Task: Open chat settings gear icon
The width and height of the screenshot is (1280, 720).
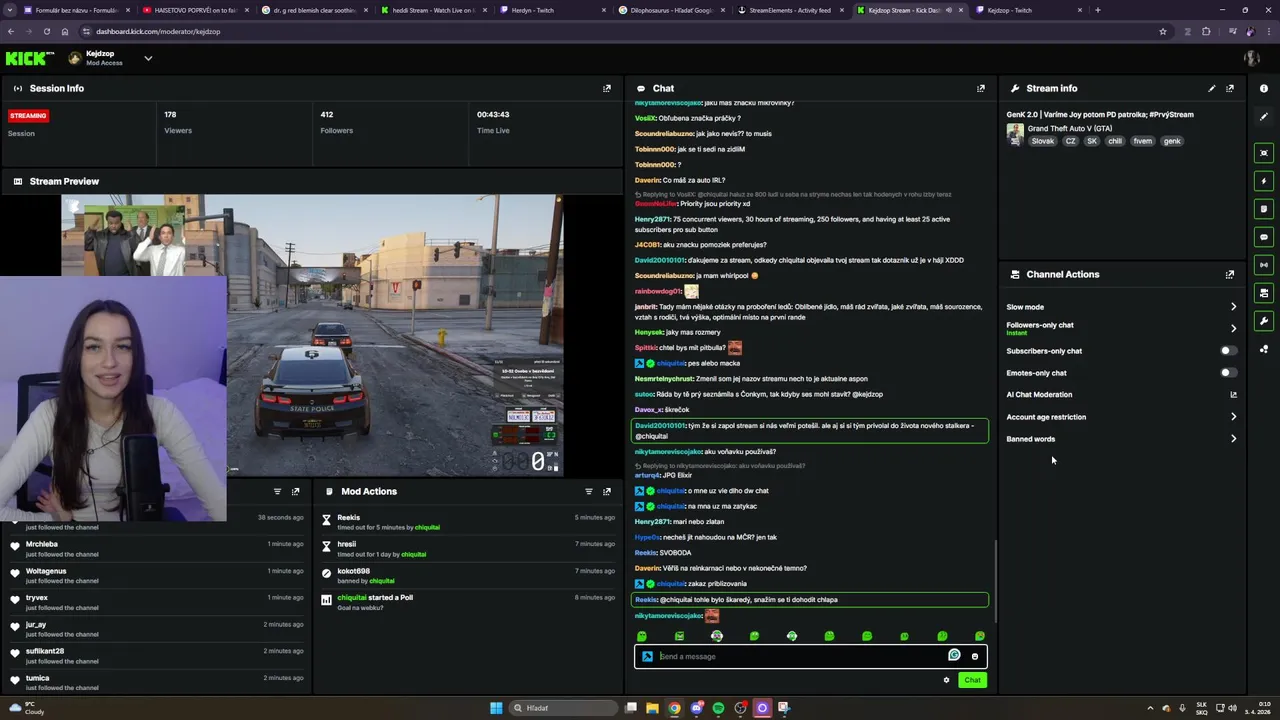Action: (946, 680)
